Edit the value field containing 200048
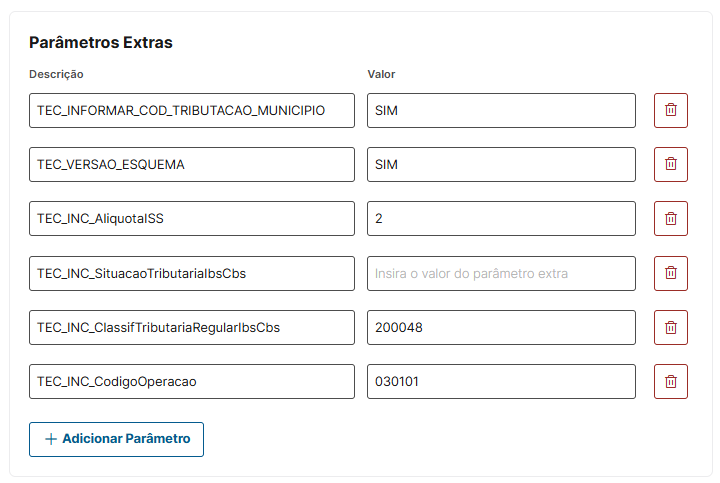 501,327
